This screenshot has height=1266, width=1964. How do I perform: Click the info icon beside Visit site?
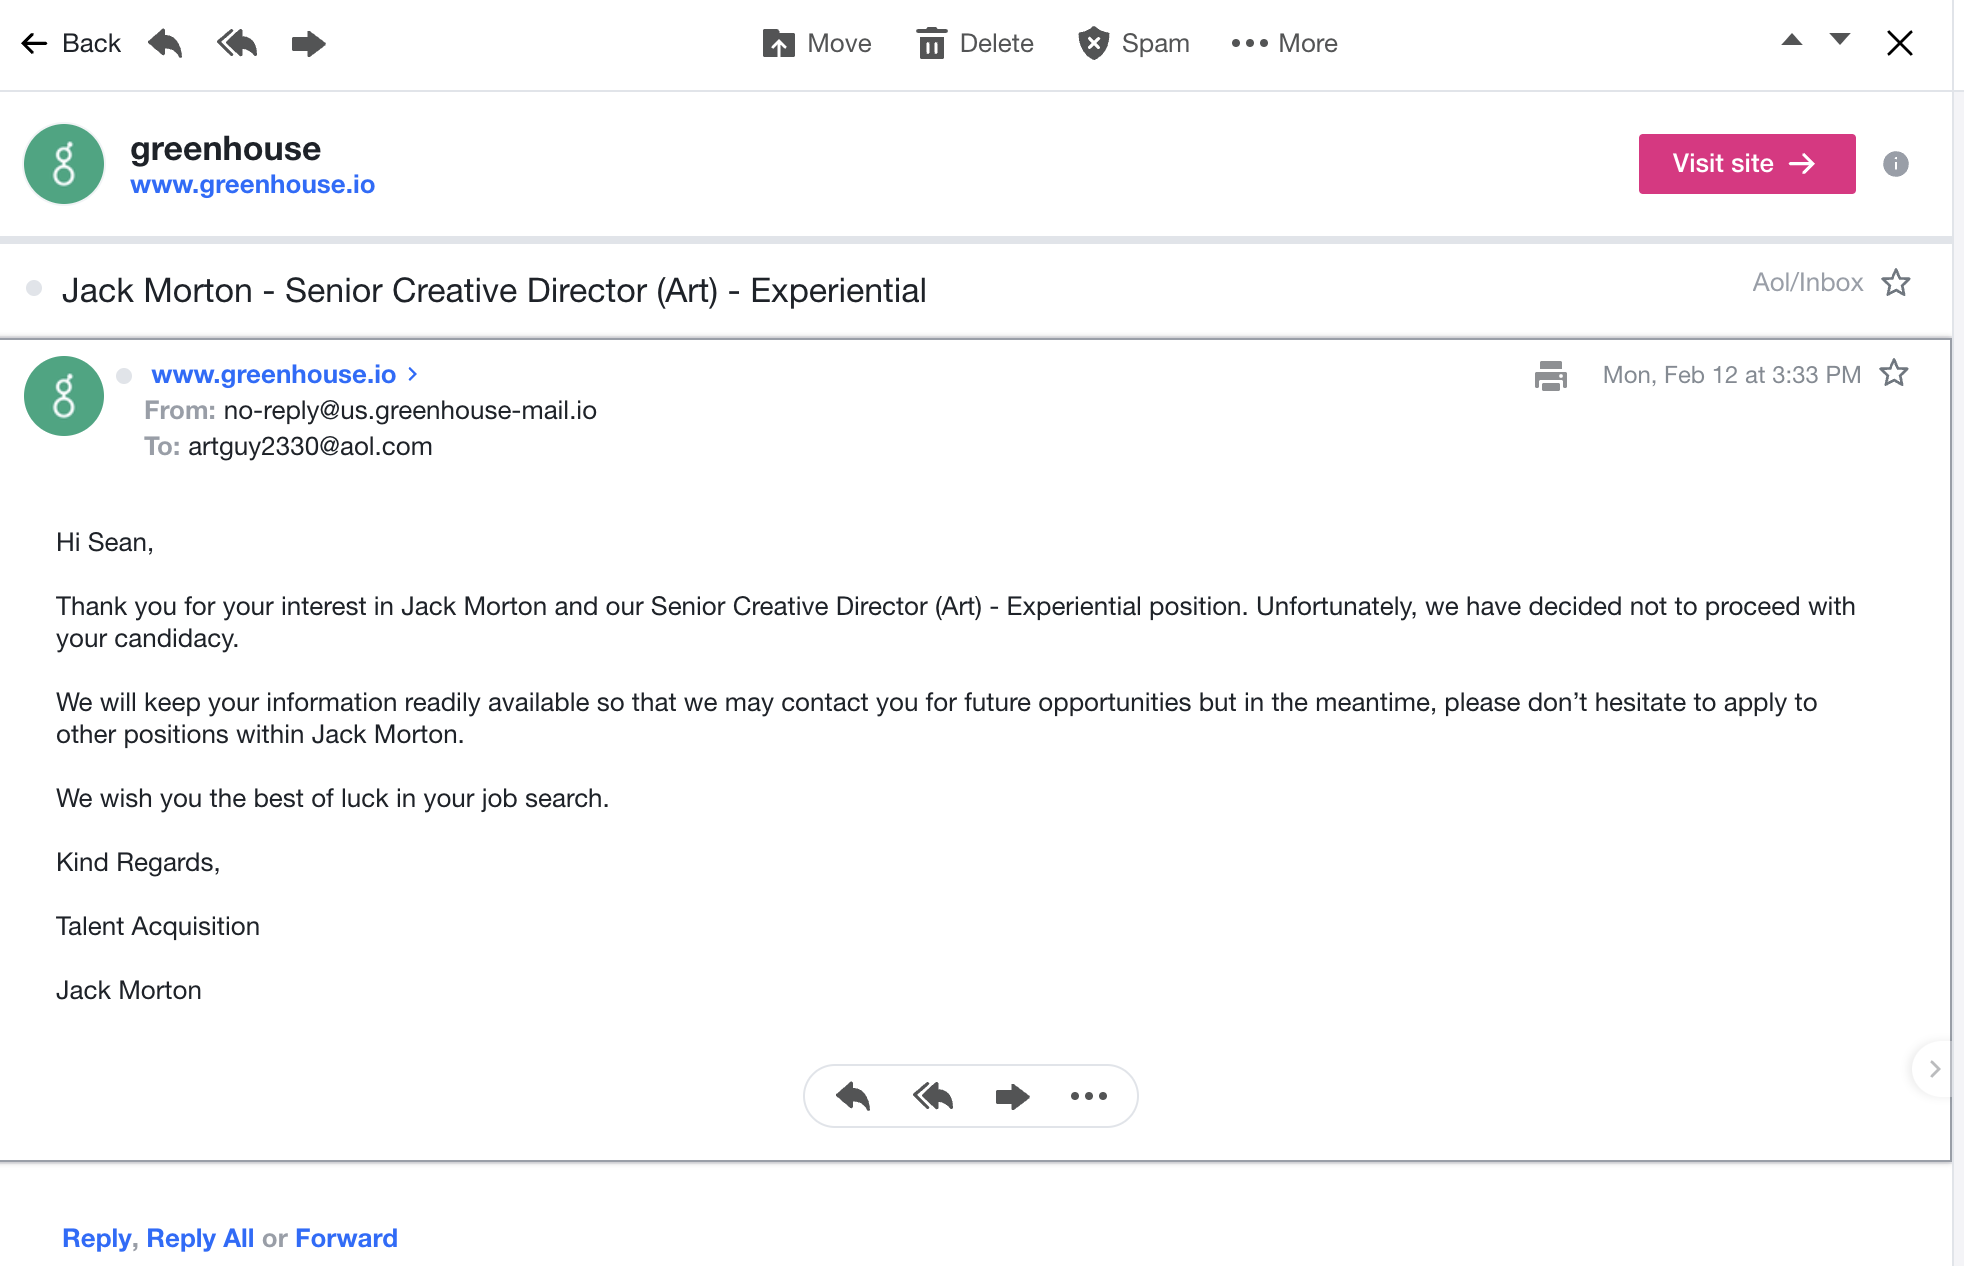1895,164
